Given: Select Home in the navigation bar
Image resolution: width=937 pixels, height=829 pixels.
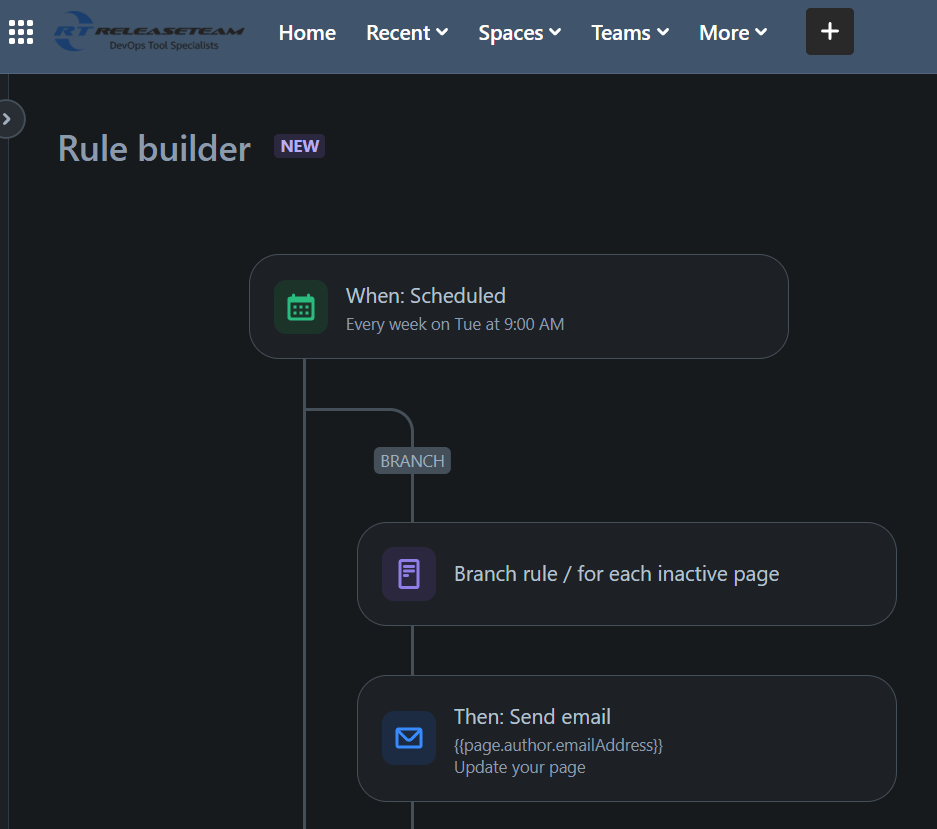Looking at the screenshot, I should pos(307,32).
